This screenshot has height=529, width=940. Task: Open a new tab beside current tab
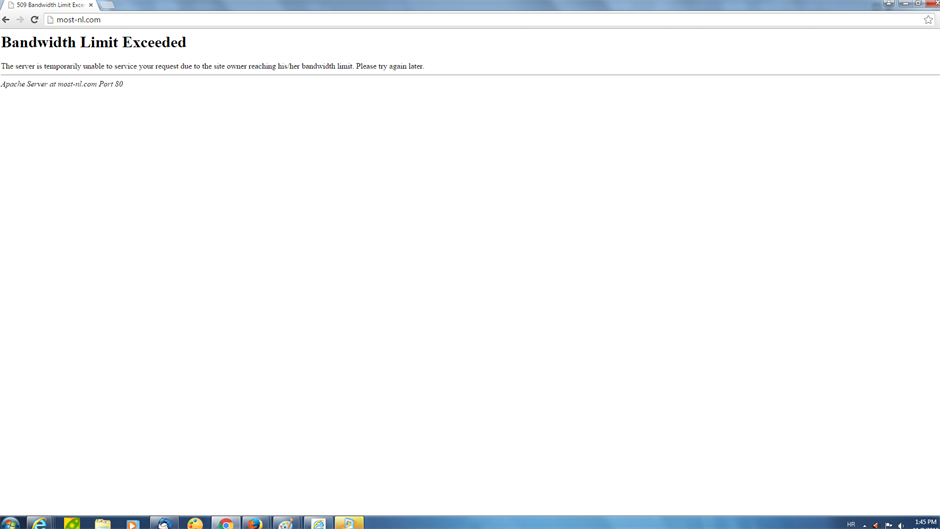107,5
